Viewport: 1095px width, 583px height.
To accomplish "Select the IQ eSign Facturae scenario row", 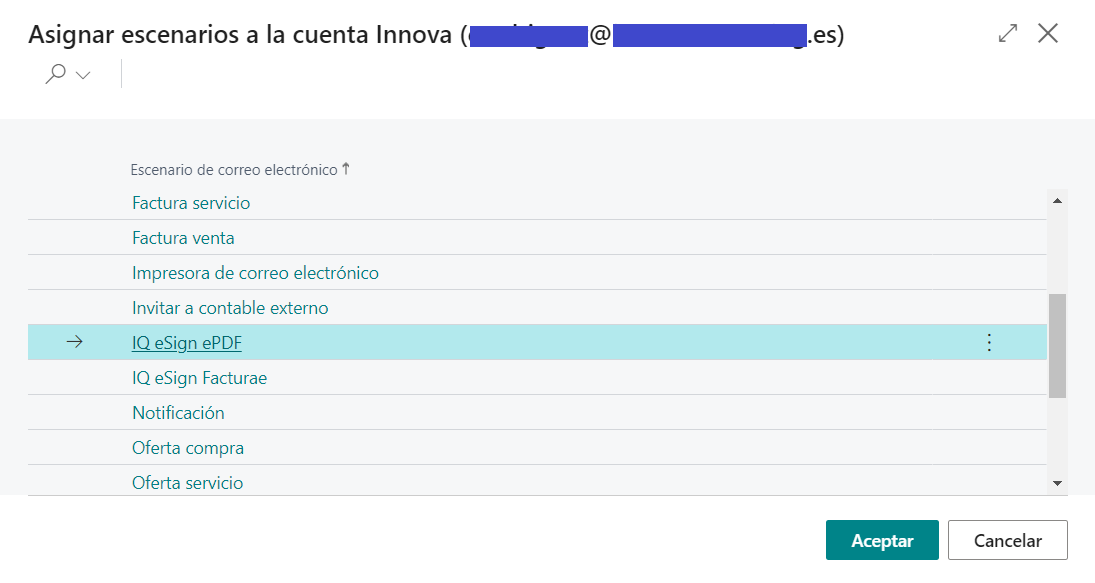I will pos(198,377).
